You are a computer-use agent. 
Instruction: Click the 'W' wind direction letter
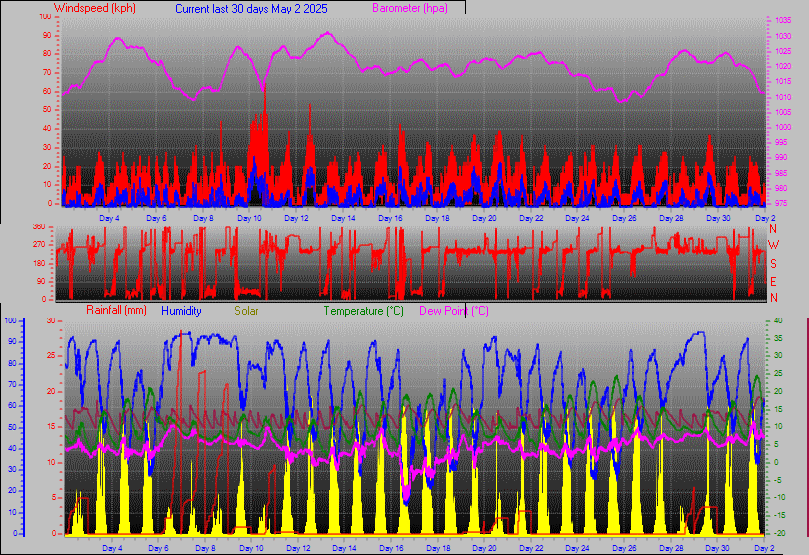tap(773, 244)
